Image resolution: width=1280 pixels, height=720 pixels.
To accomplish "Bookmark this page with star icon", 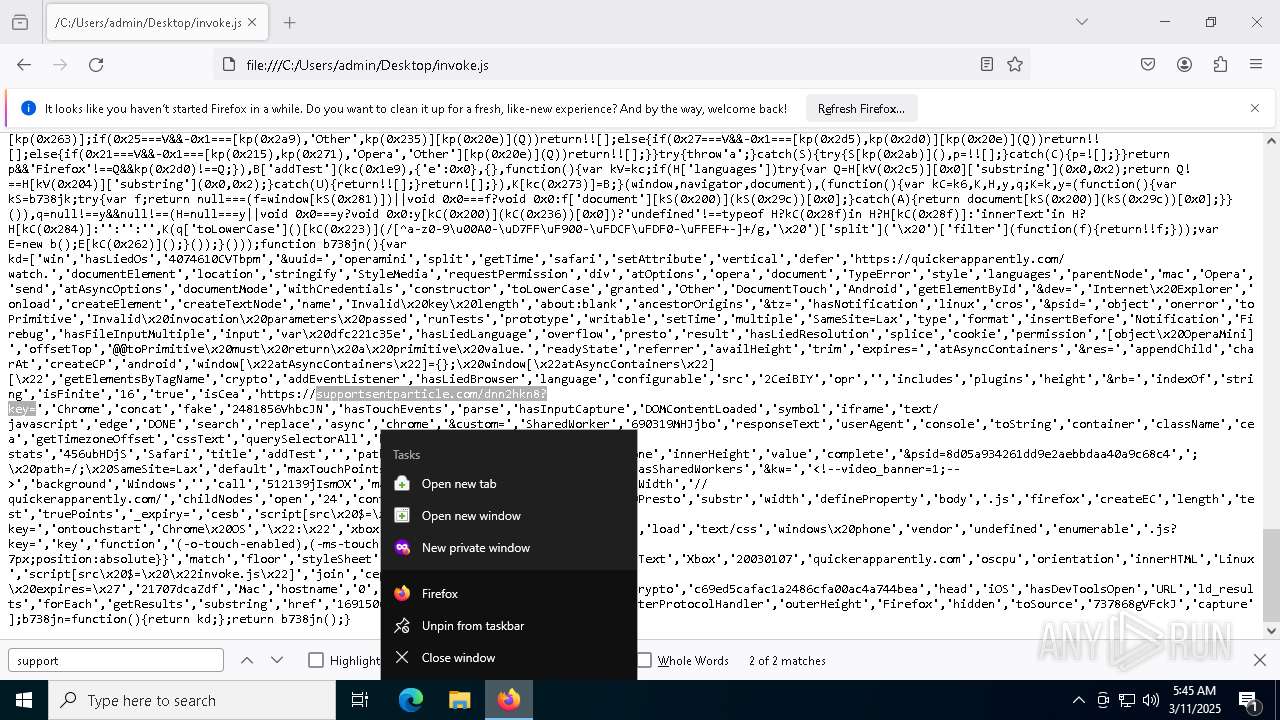I will pos(1015,65).
